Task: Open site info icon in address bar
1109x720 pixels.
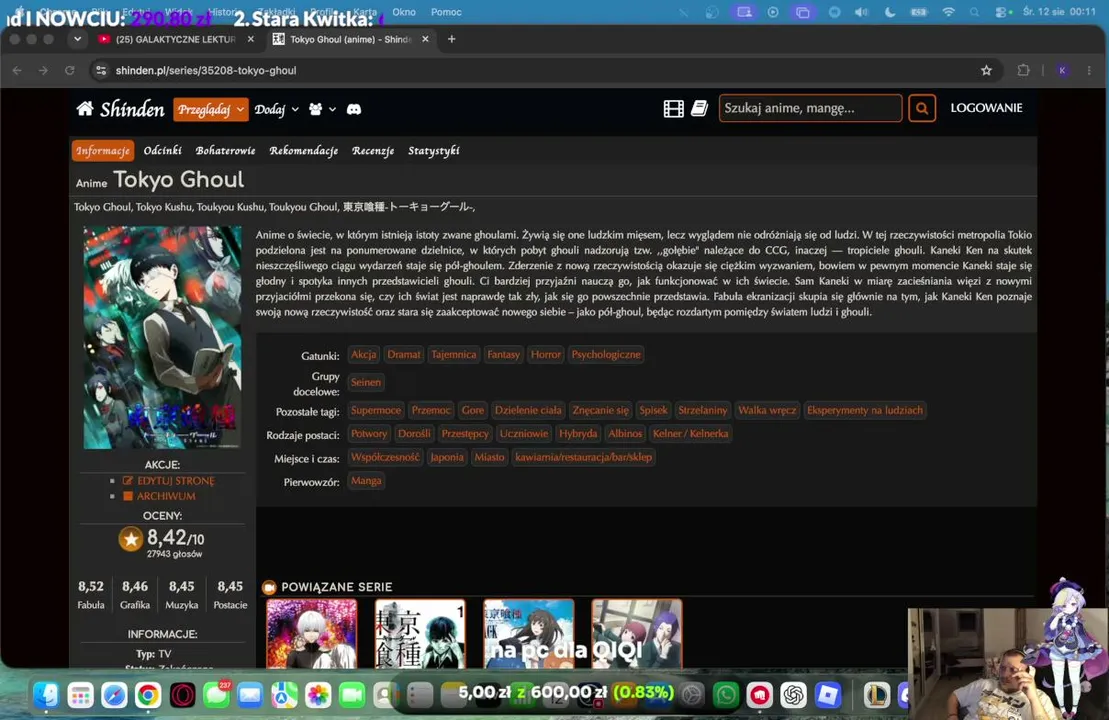Action: tap(101, 70)
